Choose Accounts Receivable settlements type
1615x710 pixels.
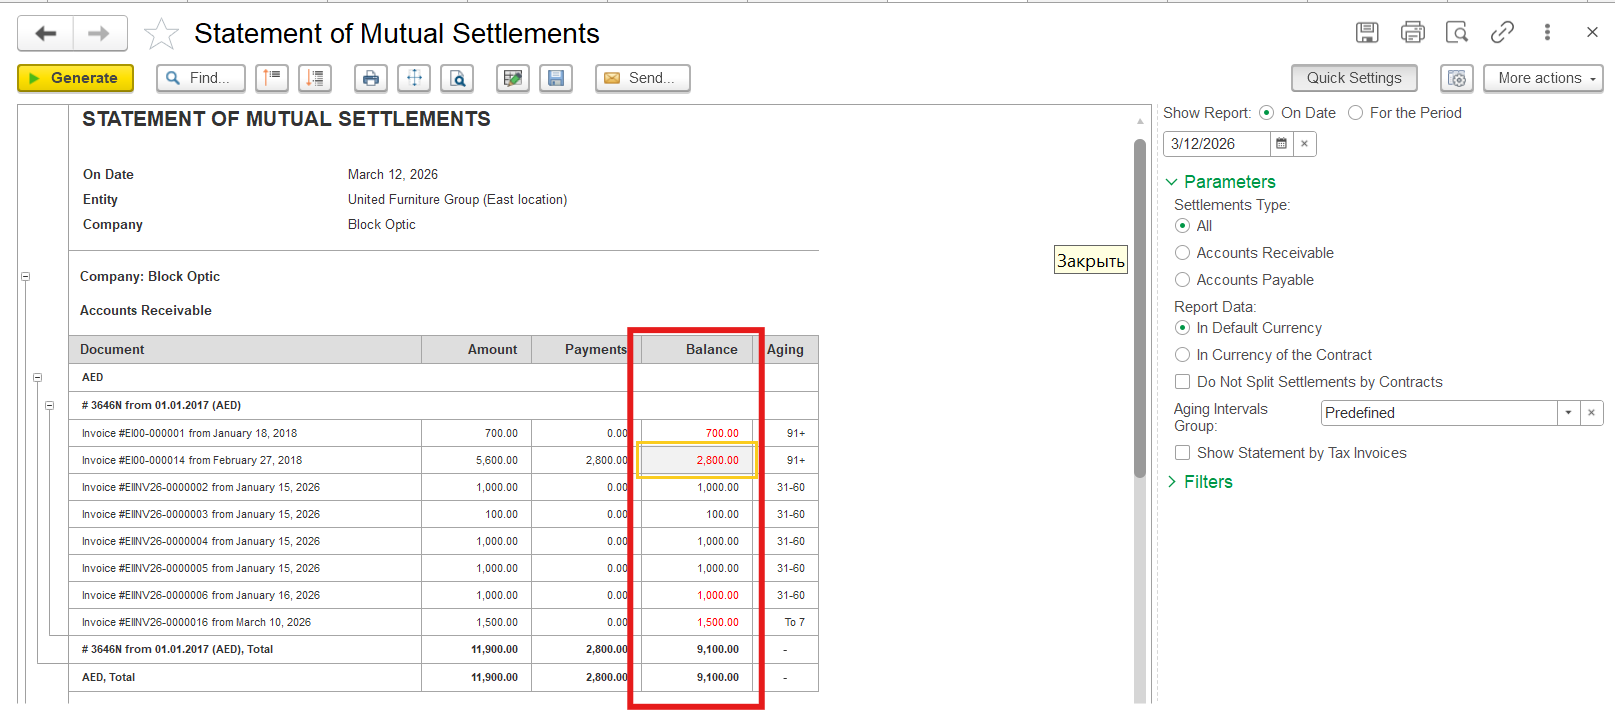[1183, 253]
